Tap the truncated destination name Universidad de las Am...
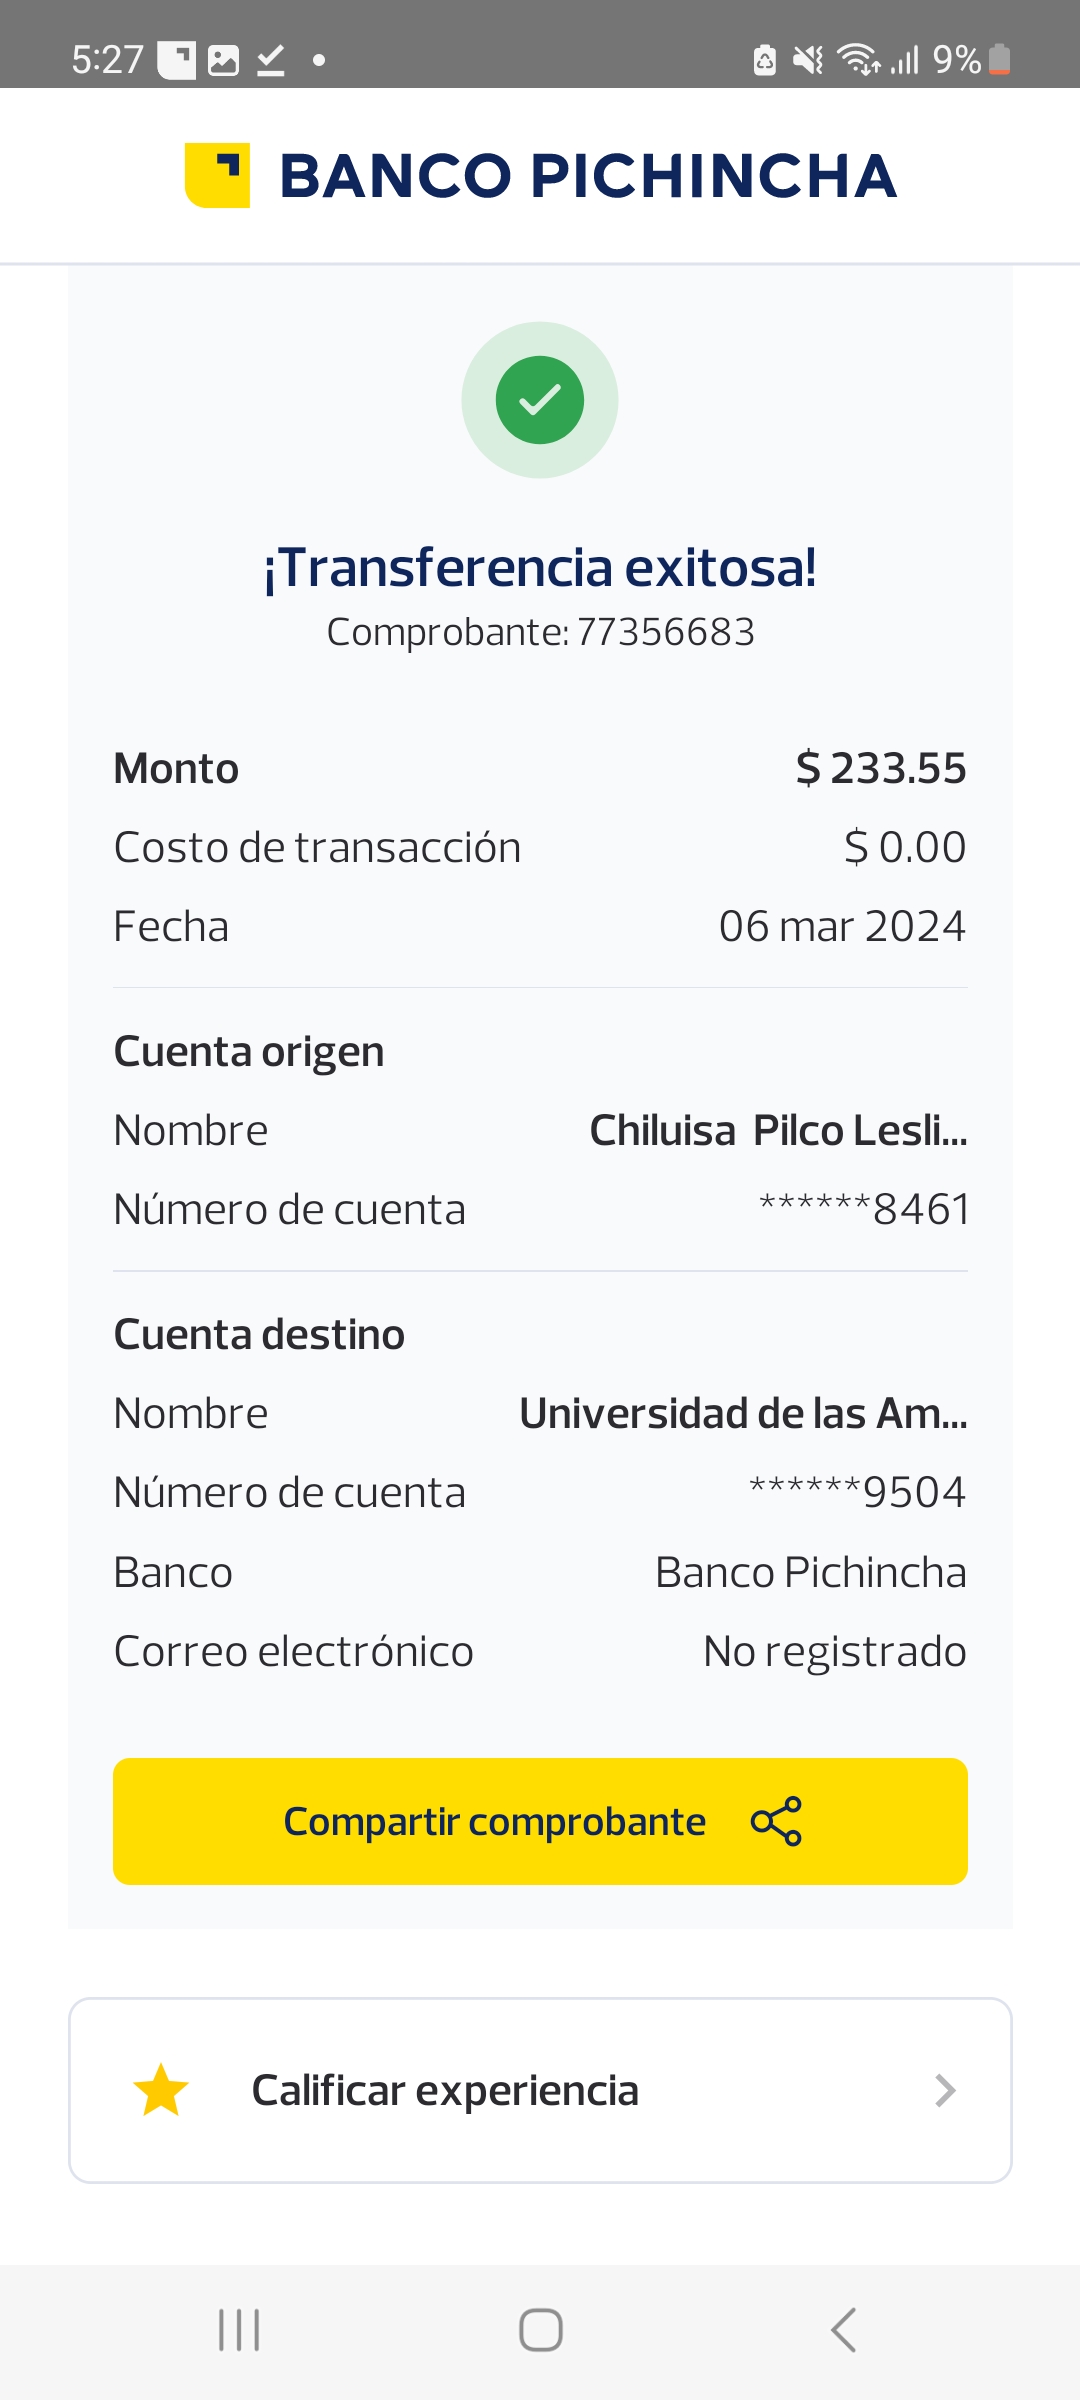Screen dimensions: 1080x2400 [x=743, y=1414]
